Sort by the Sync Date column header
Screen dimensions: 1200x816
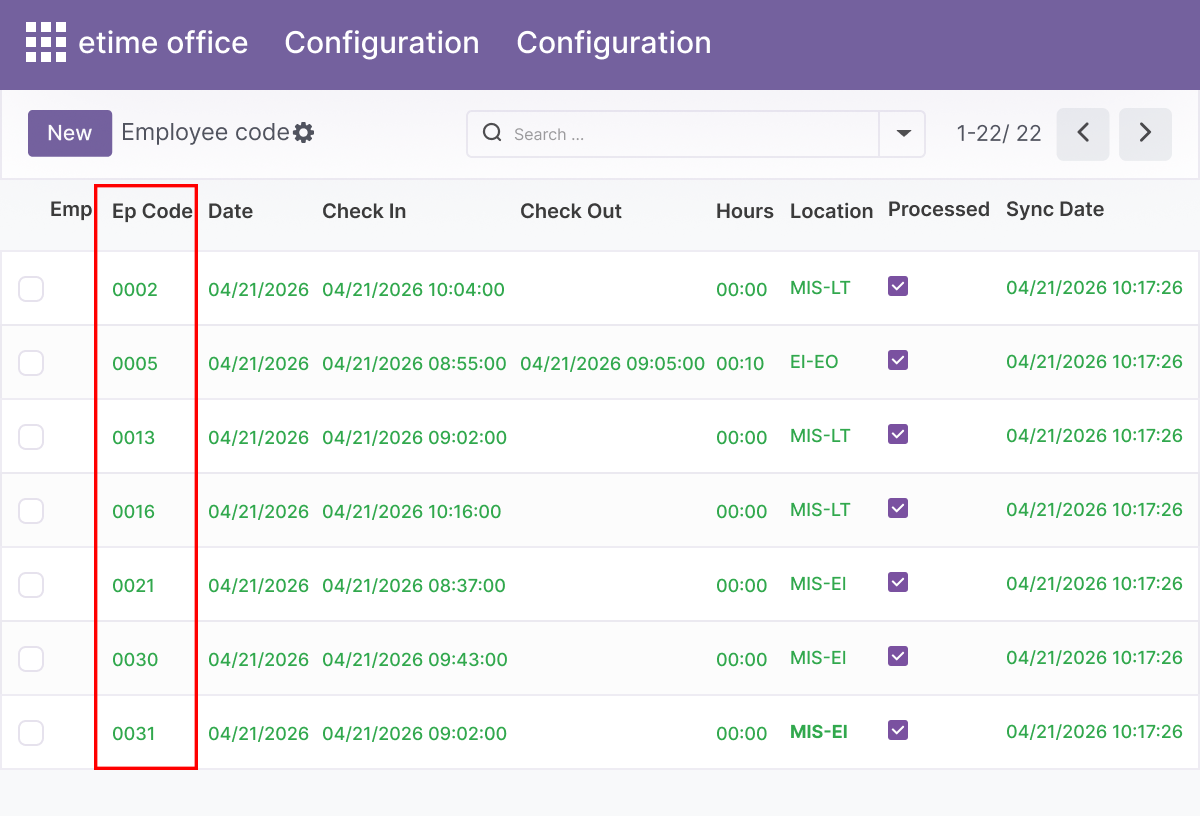1055,209
